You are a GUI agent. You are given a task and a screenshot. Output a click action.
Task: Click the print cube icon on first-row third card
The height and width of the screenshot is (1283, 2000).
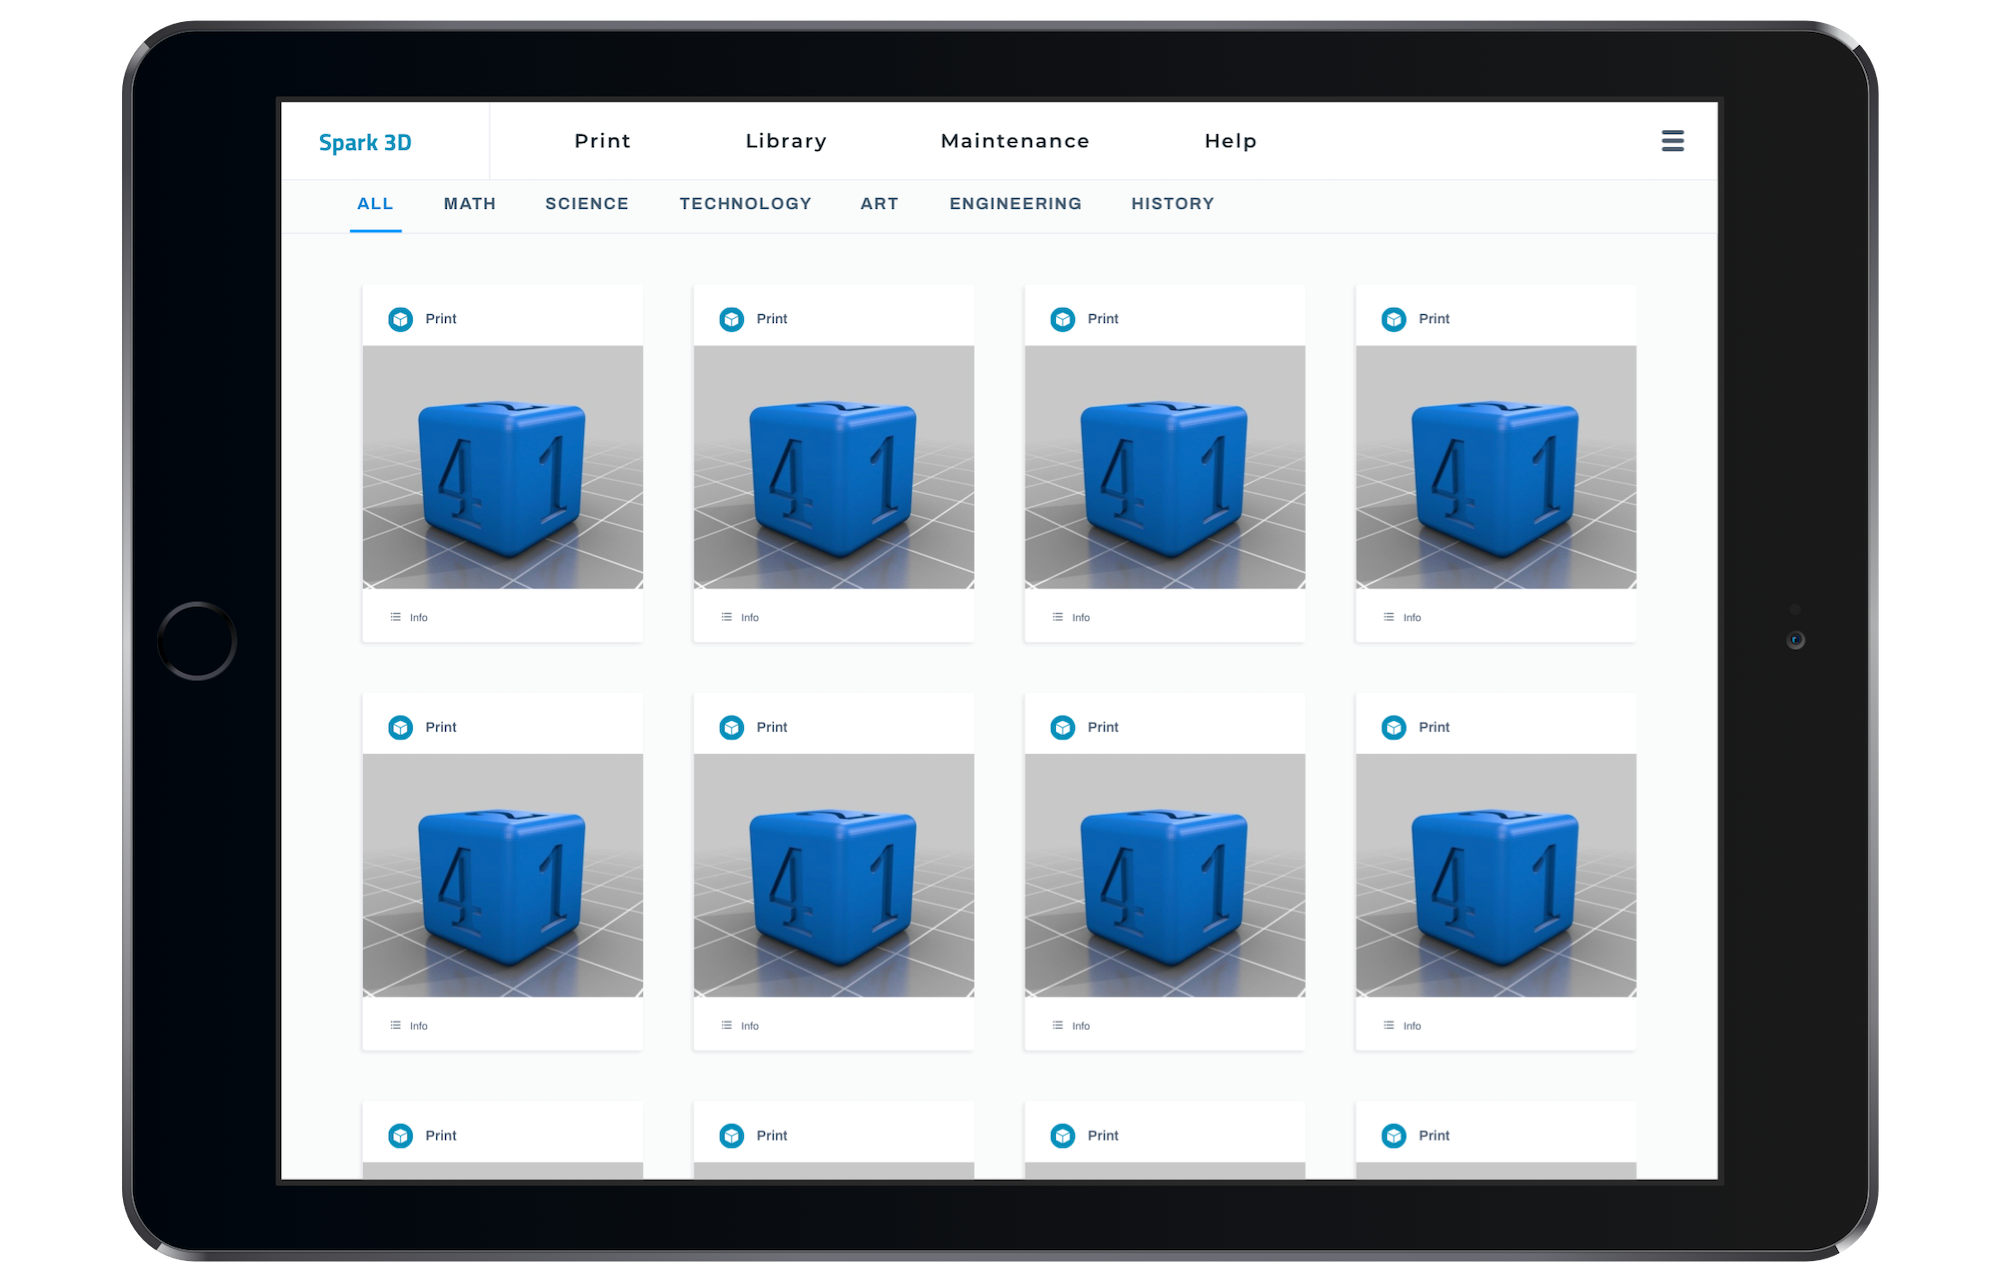pos(1062,319)
